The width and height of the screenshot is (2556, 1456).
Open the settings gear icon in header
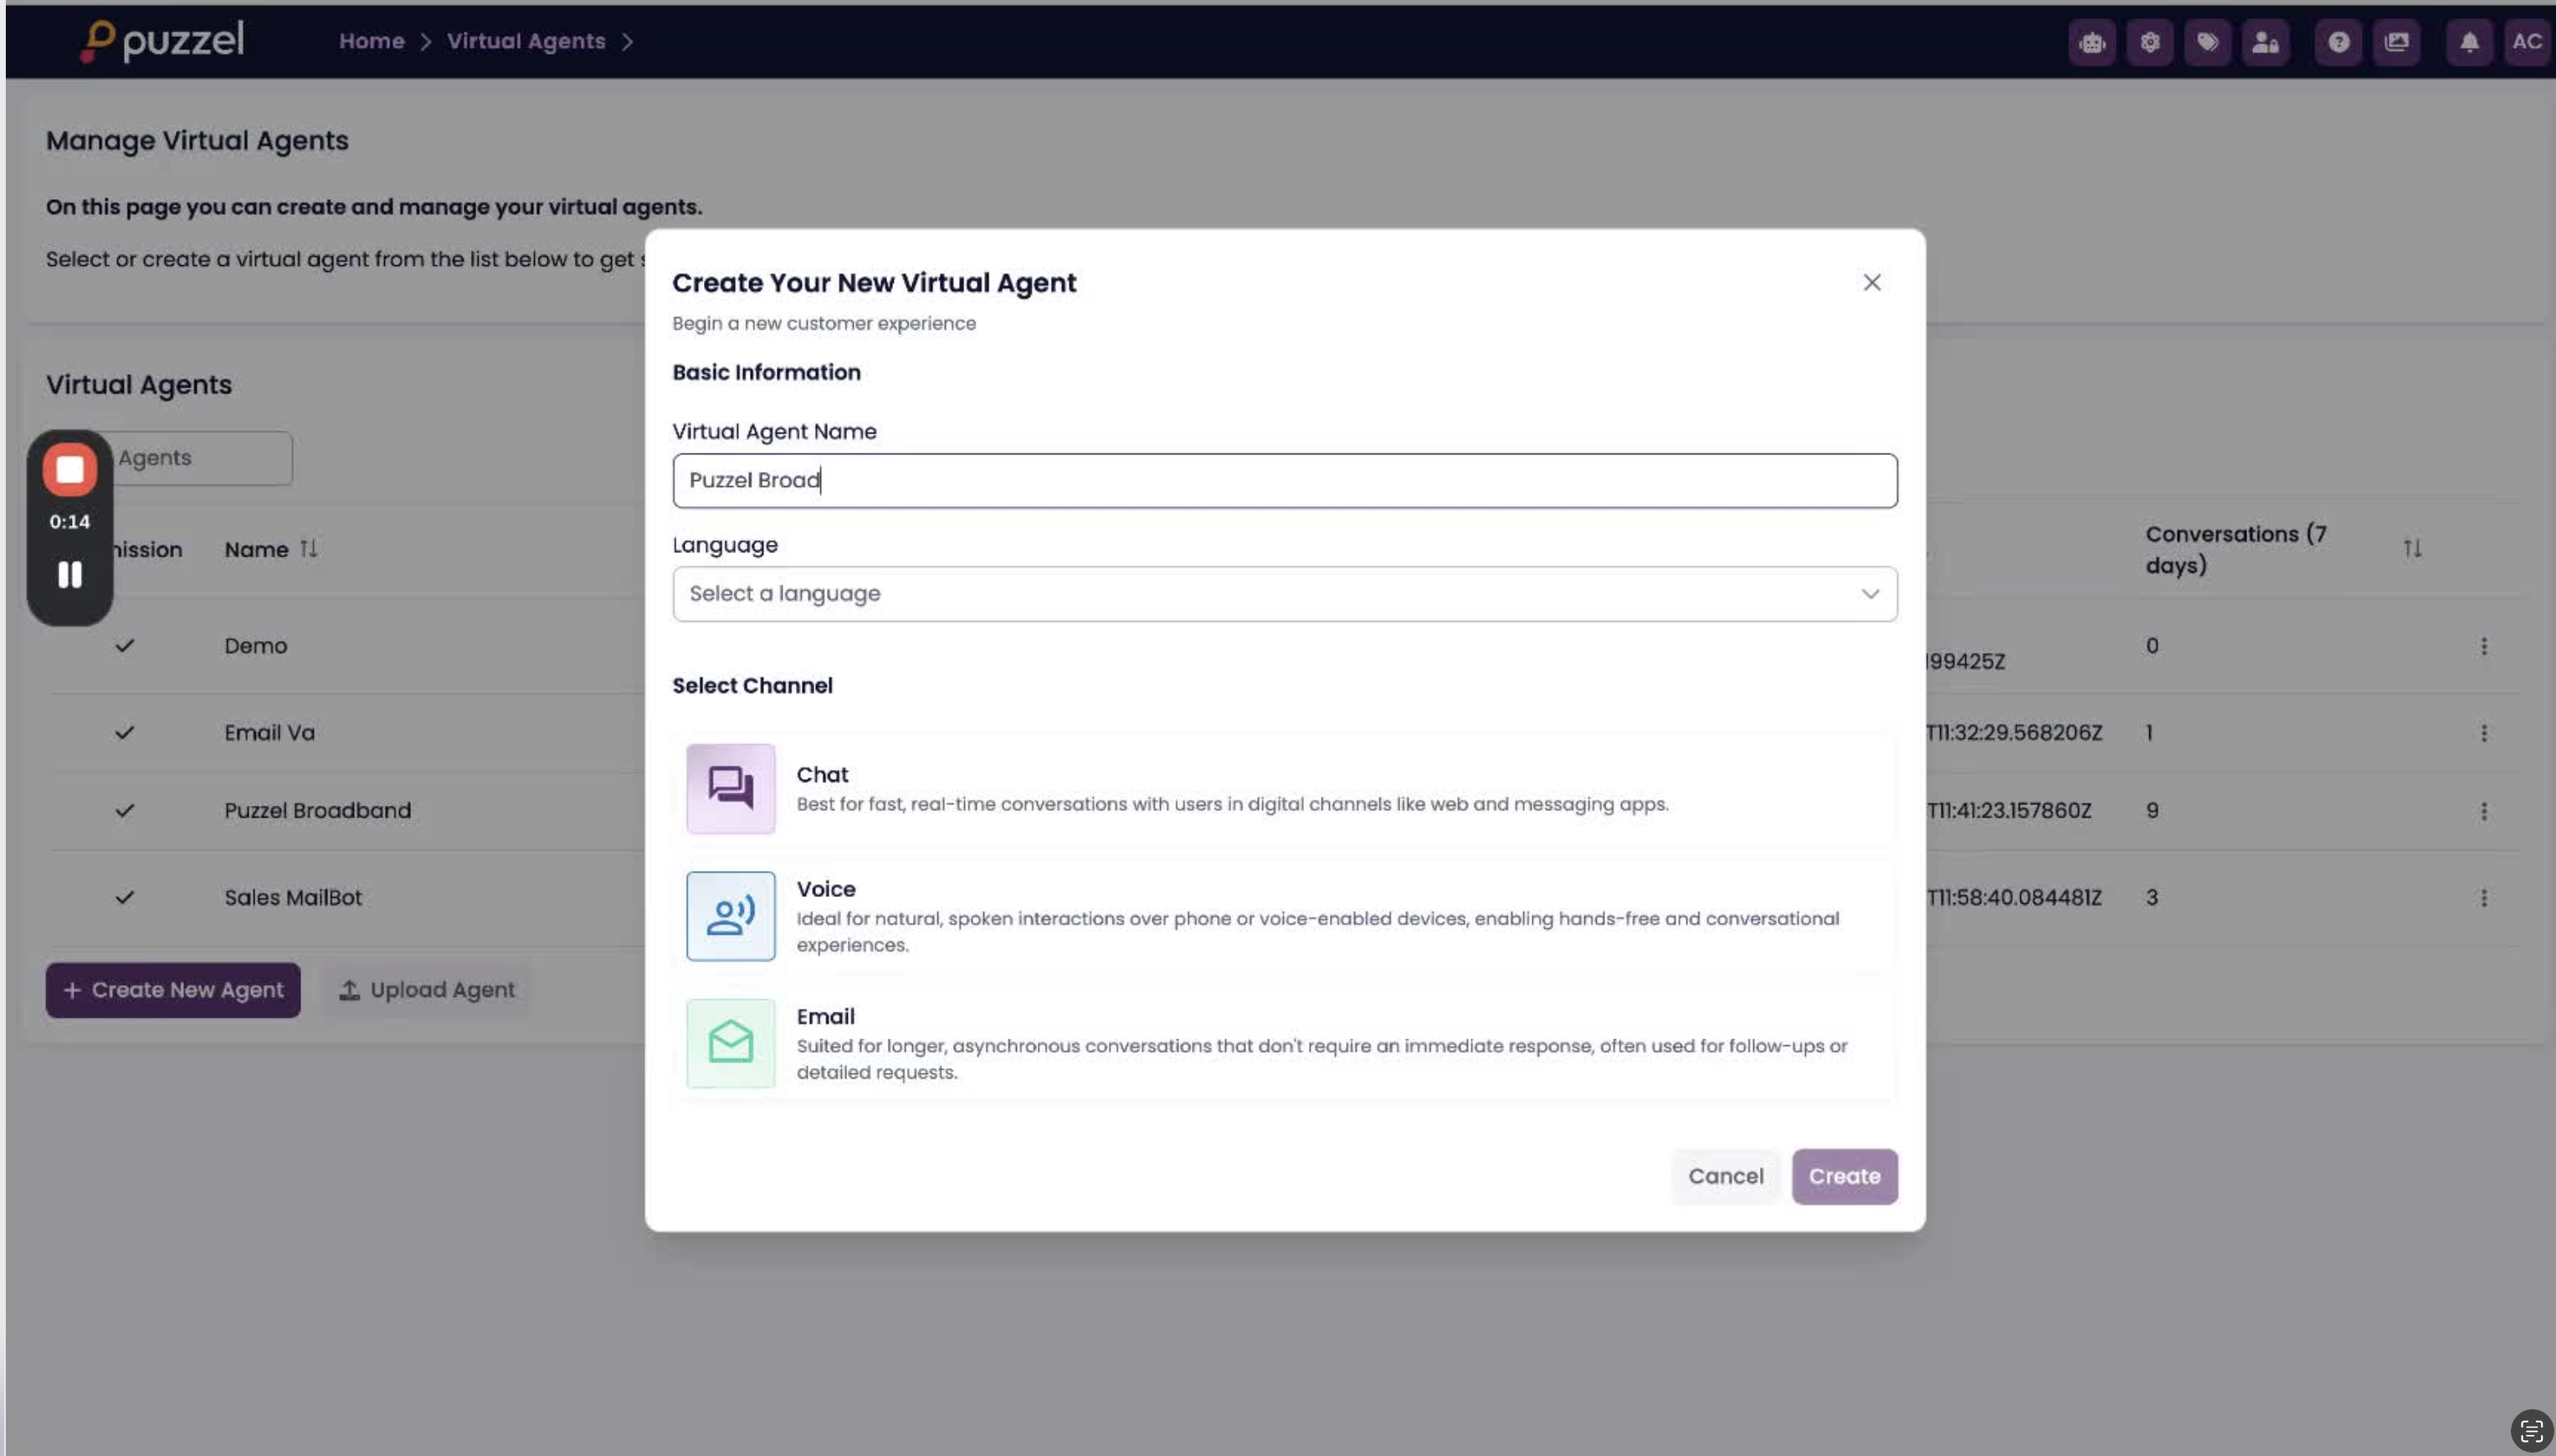2150,42
